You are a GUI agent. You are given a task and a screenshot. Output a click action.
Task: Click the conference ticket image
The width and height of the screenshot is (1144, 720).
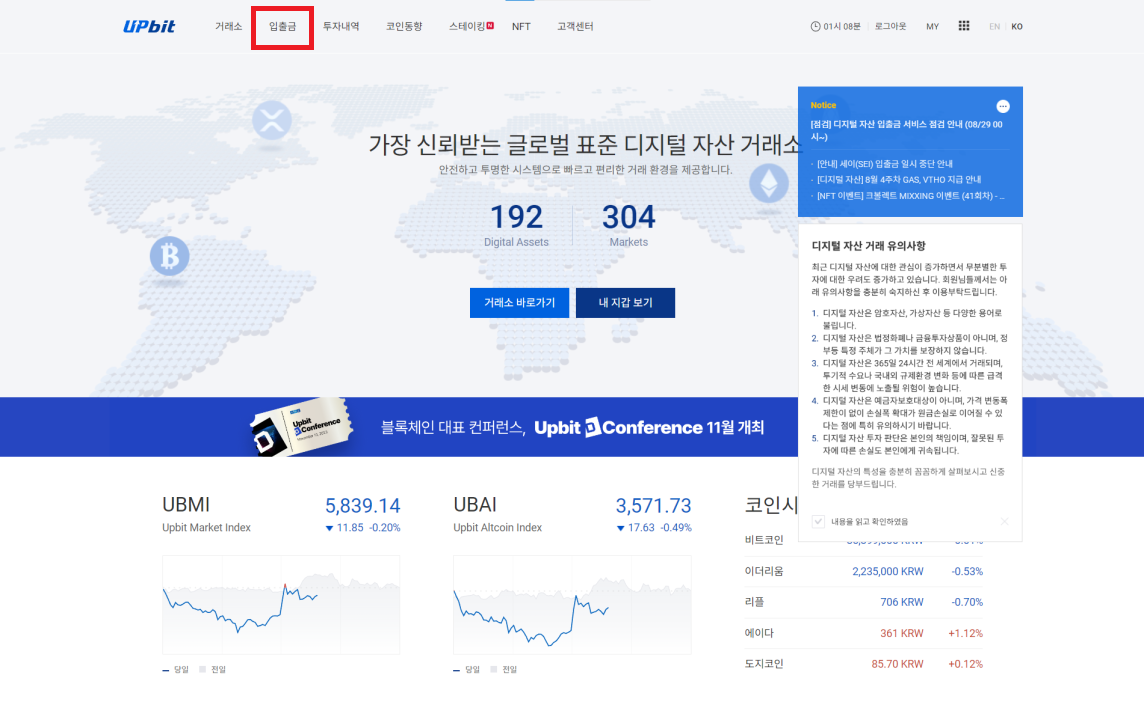(x=301, y=427)
